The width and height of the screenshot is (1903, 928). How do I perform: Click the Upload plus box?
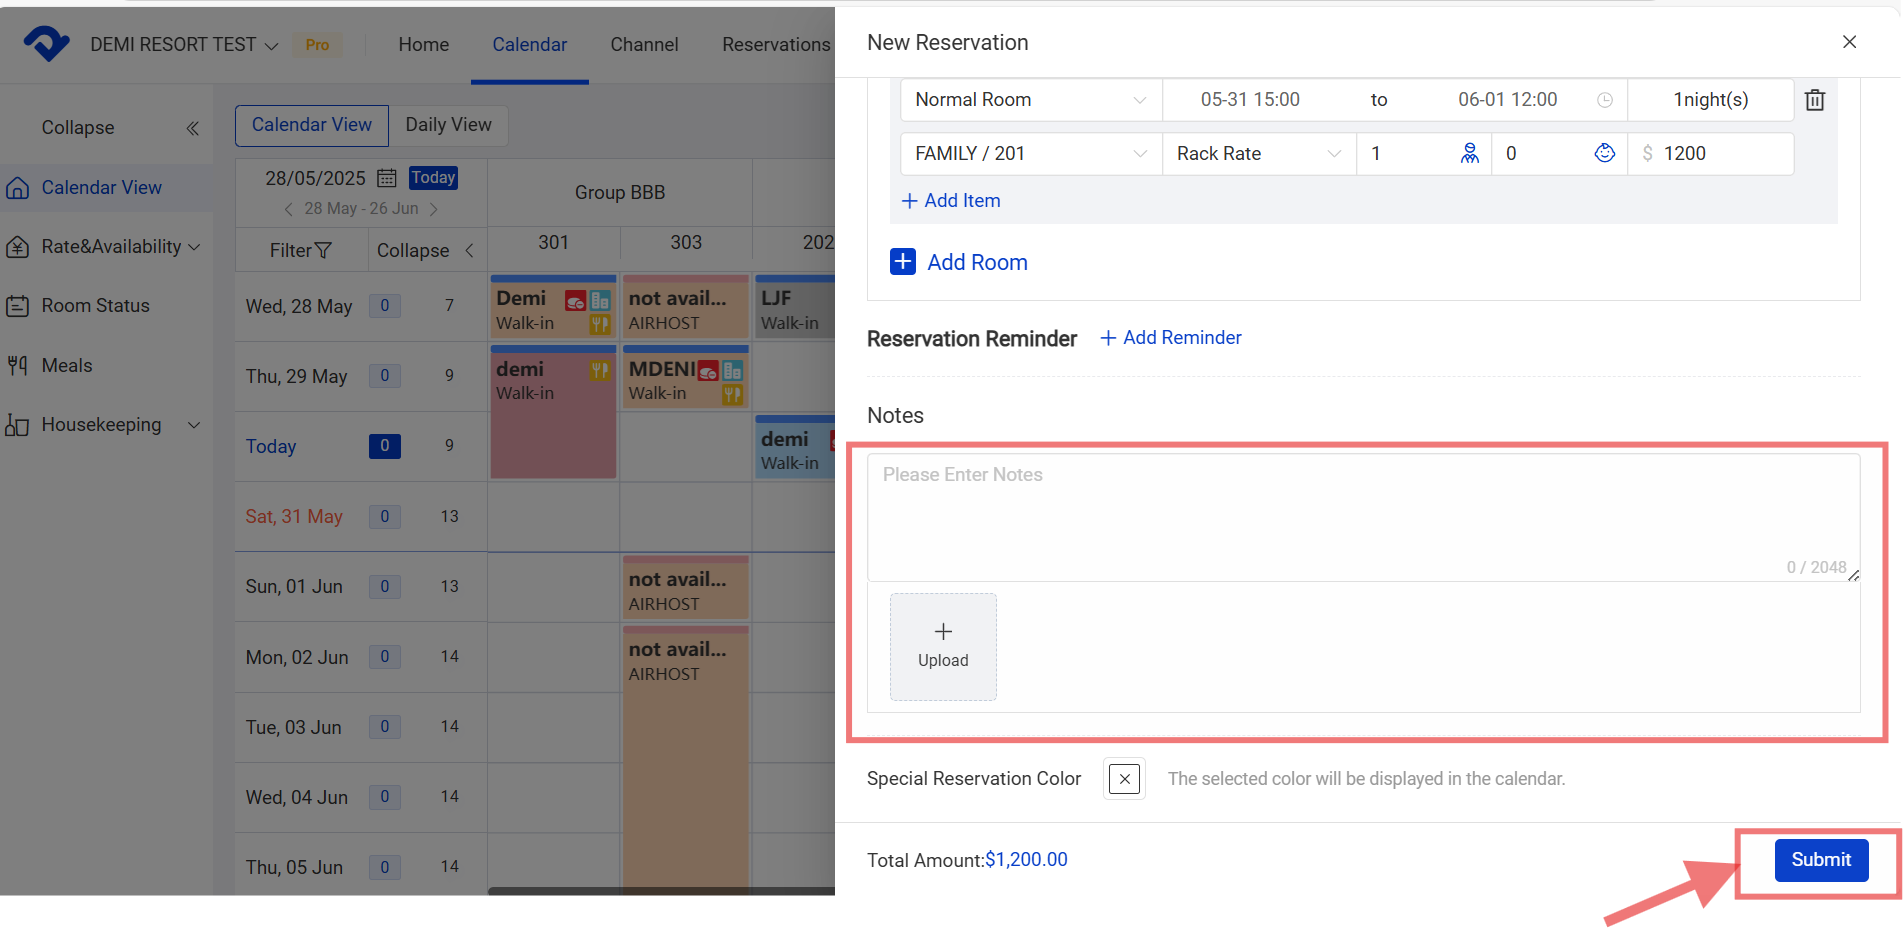click(x=942, y=646)
